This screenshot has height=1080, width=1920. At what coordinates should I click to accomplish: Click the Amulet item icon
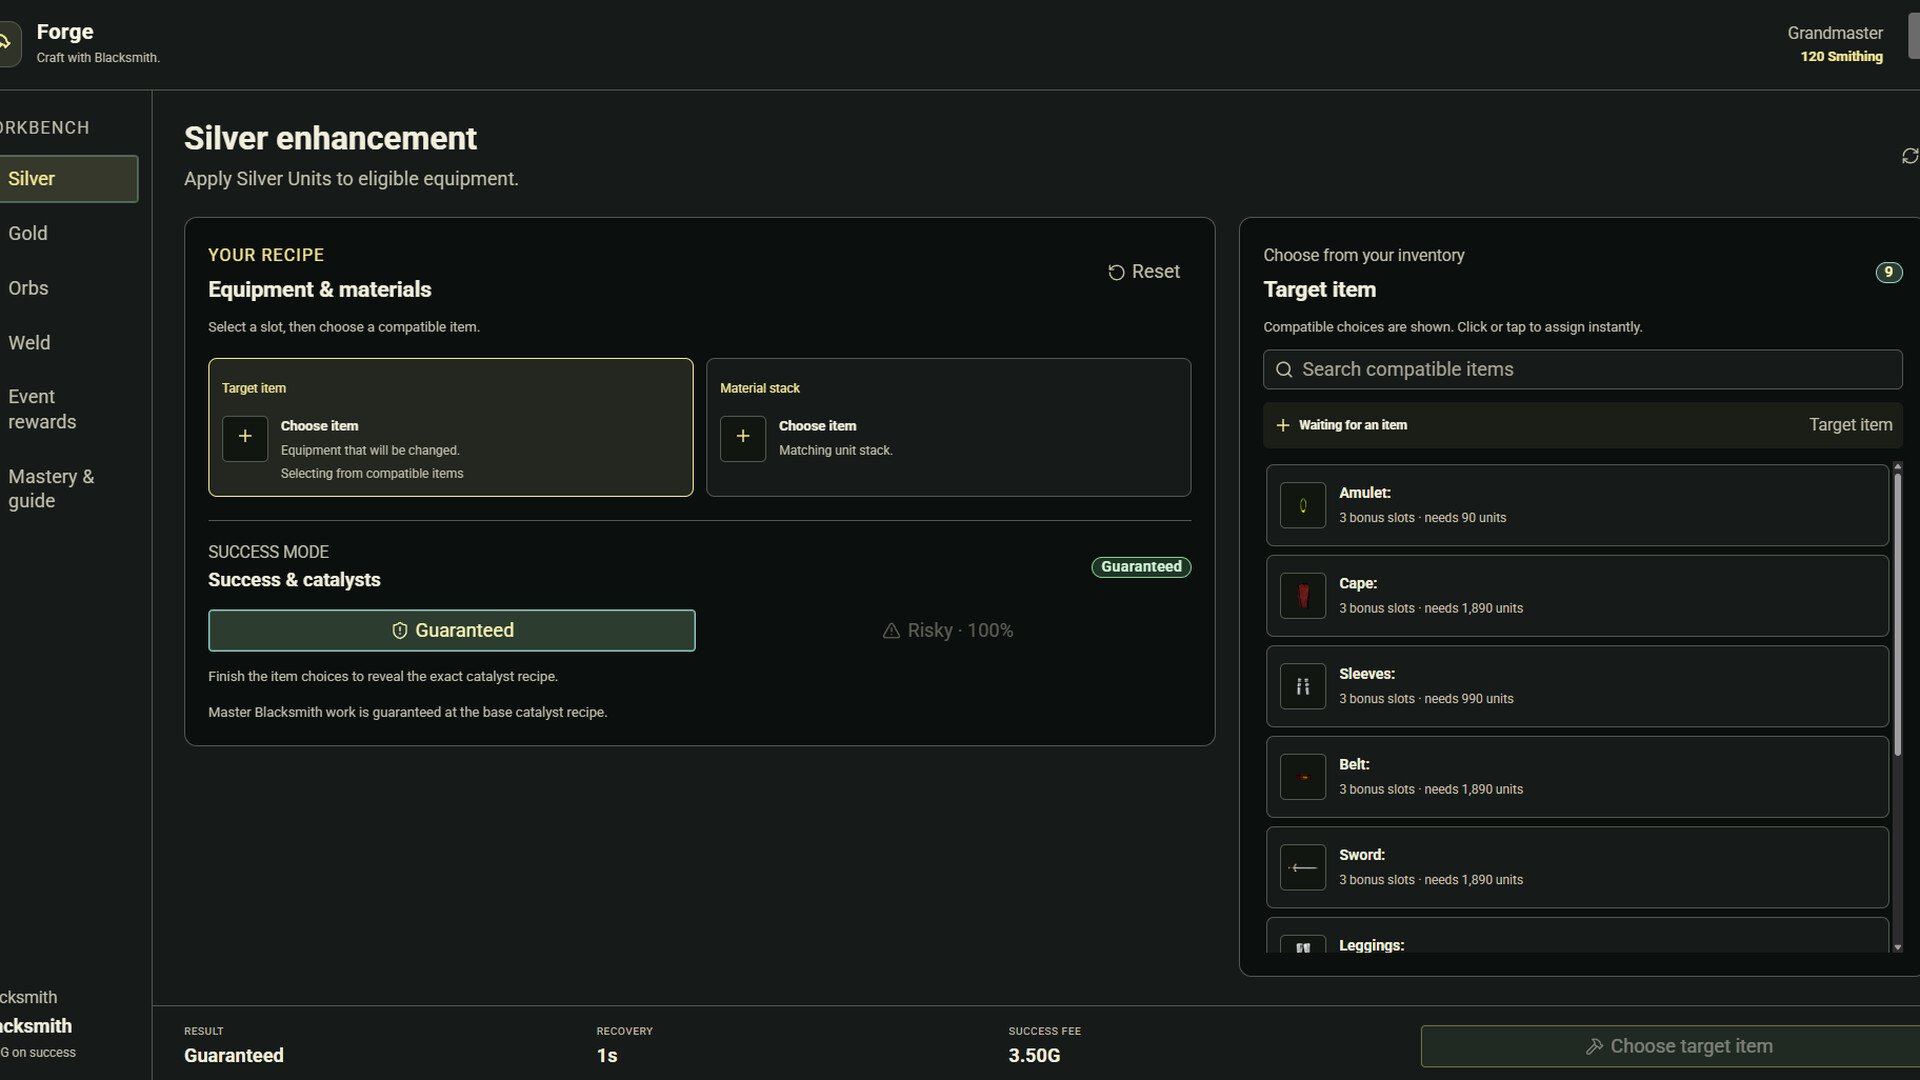[1303, 505]
